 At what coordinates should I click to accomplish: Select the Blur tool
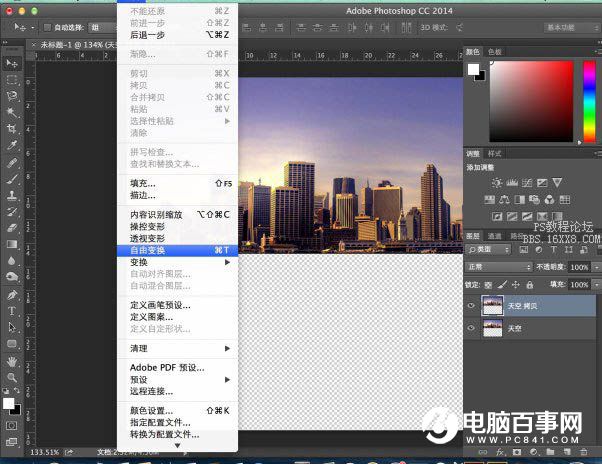(12, 261)
